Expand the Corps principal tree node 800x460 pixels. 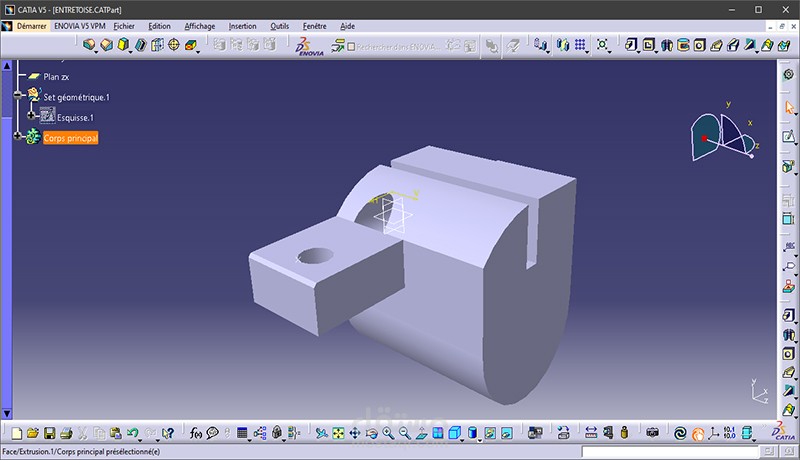pyautogui.click(x=18, y=136)
